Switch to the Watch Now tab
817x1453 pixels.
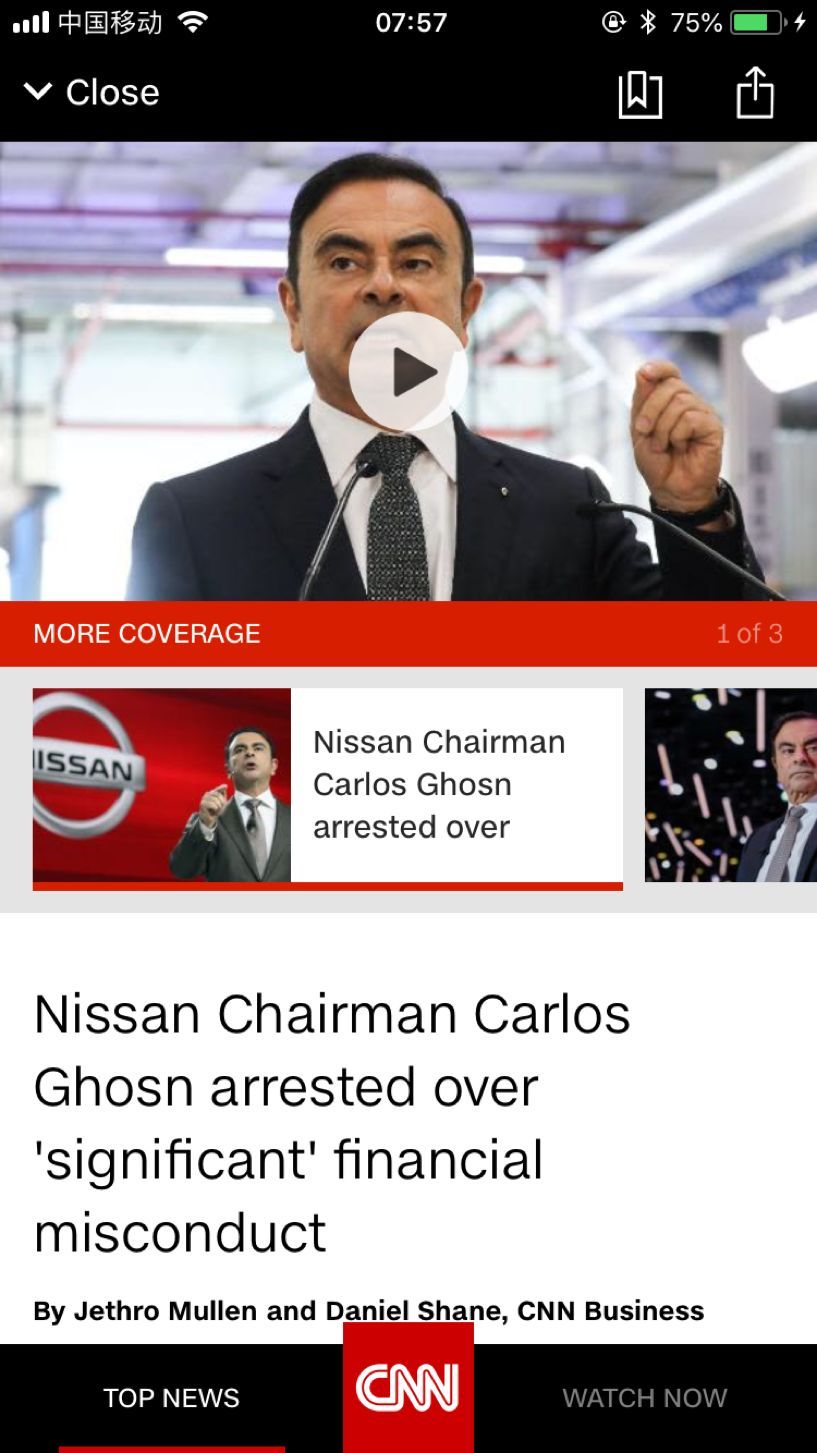coord(644,1398)
